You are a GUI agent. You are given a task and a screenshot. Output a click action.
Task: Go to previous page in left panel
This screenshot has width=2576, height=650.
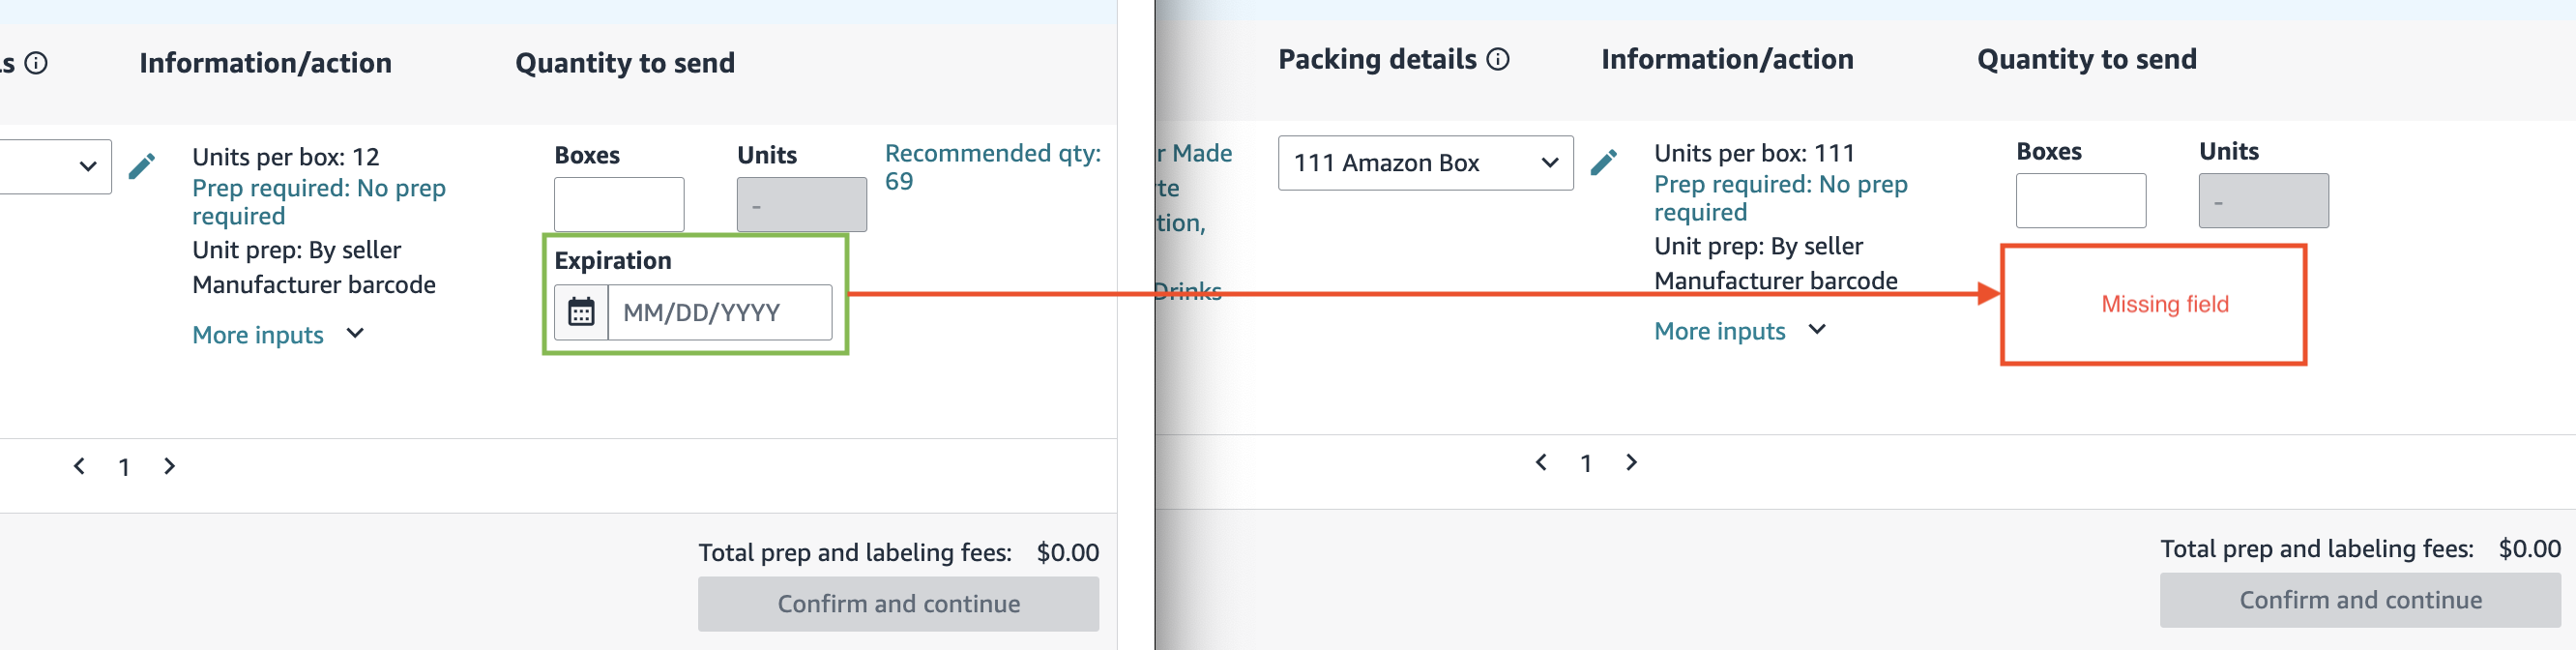(79, 466)
